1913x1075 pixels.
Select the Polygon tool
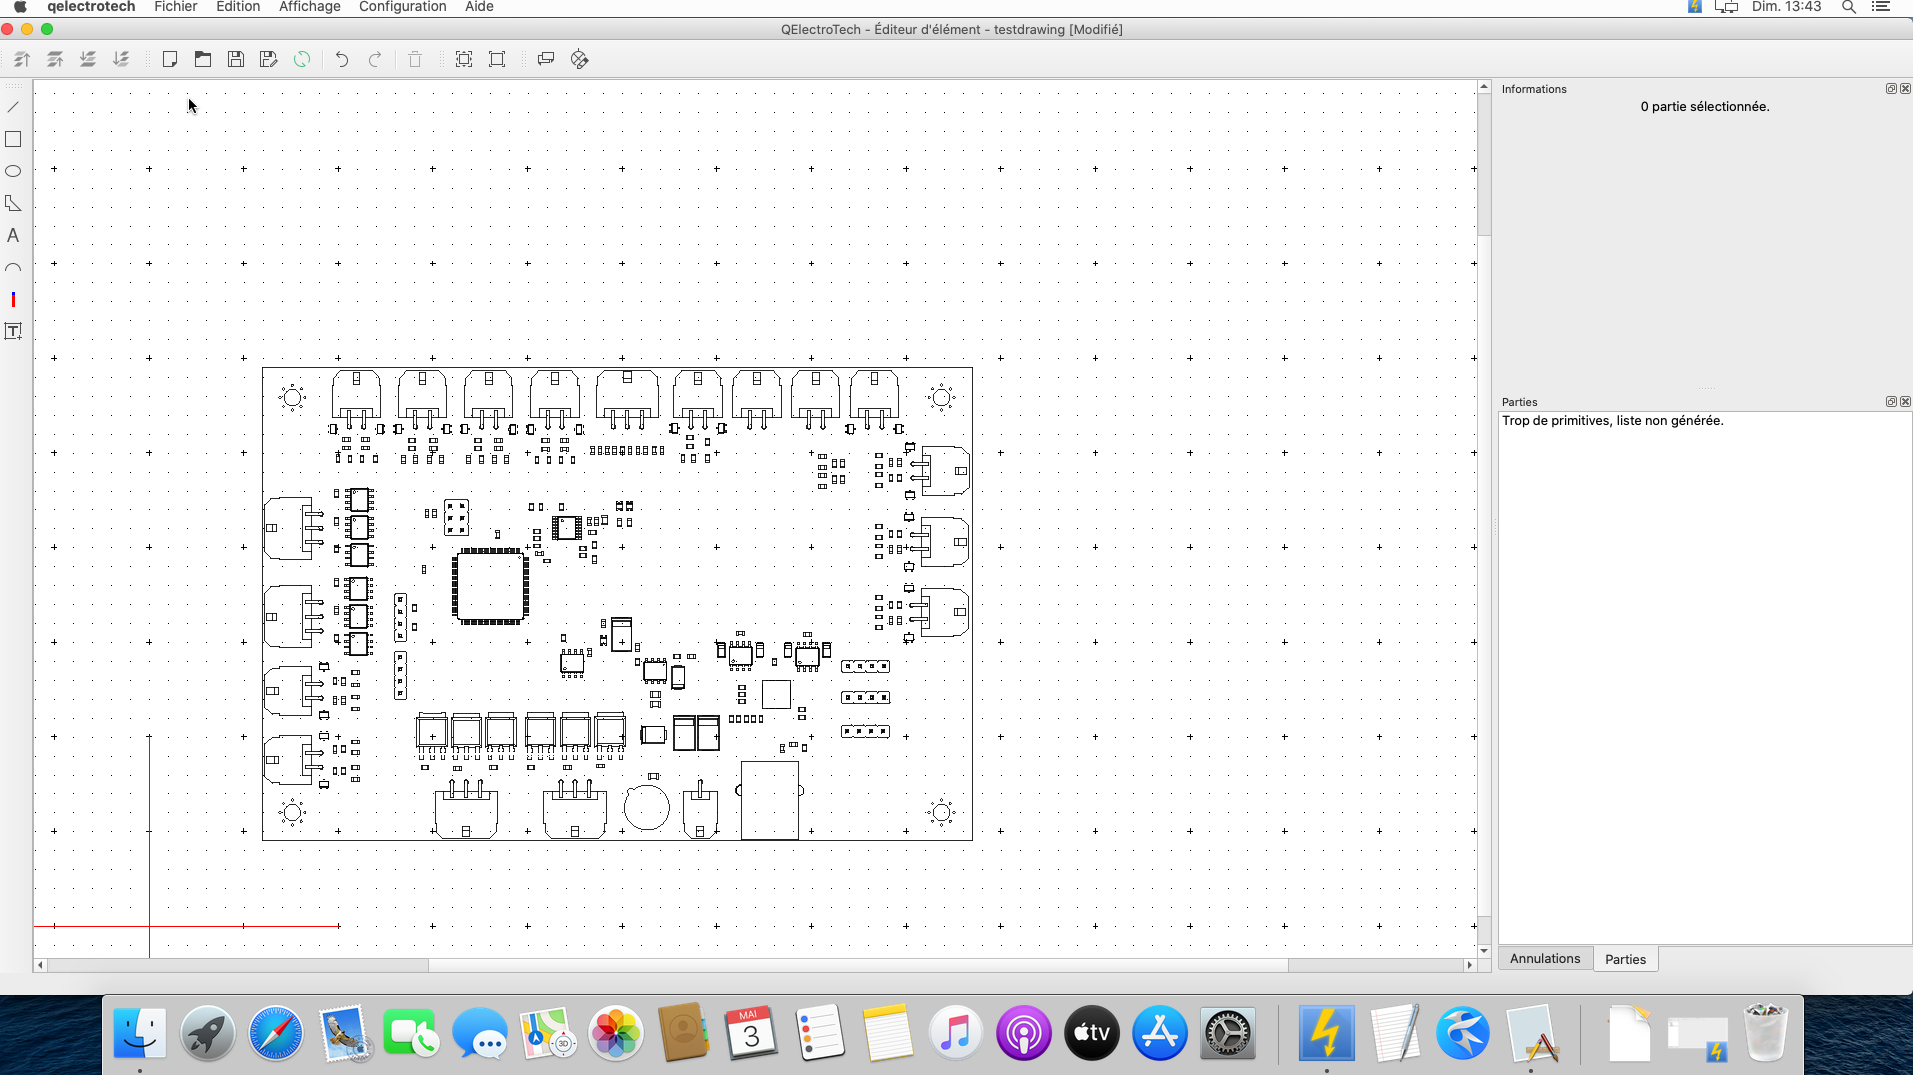(x=13, y=203)
